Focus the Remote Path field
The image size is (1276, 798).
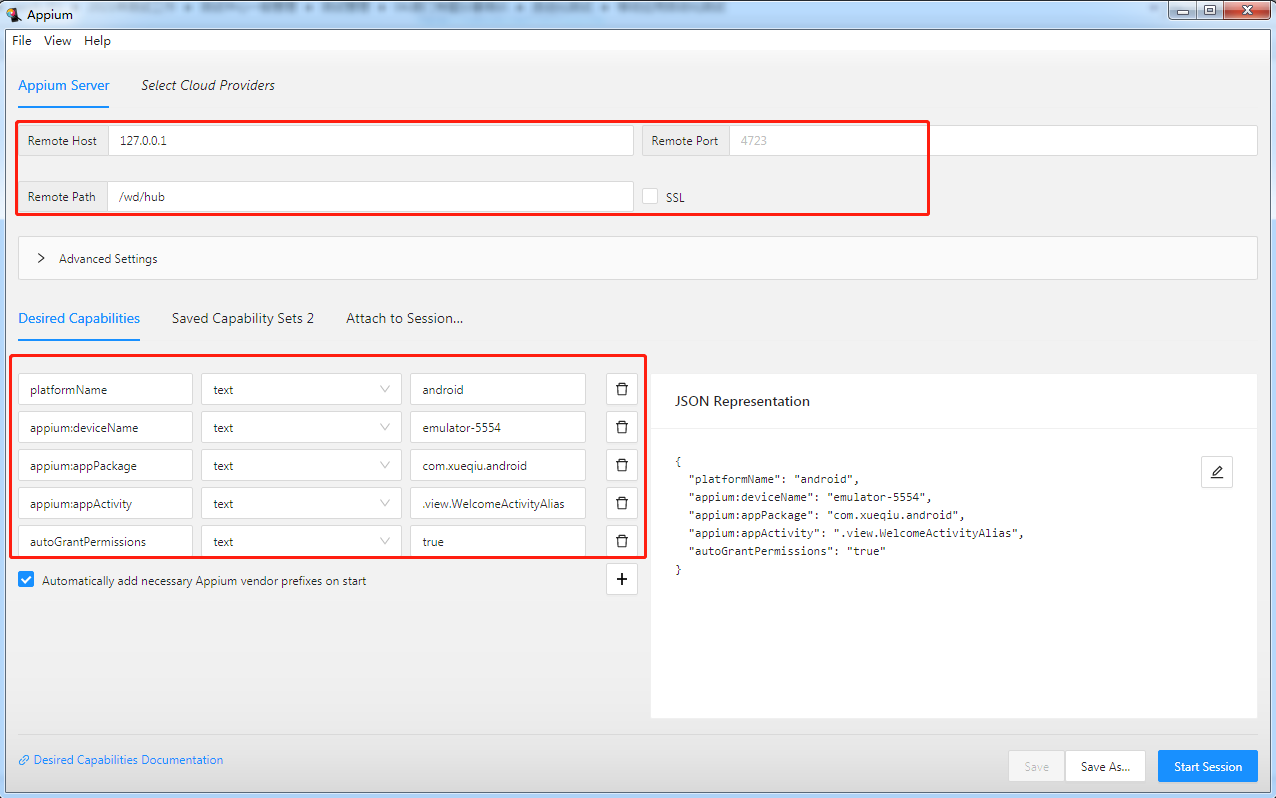coord(370,197)
